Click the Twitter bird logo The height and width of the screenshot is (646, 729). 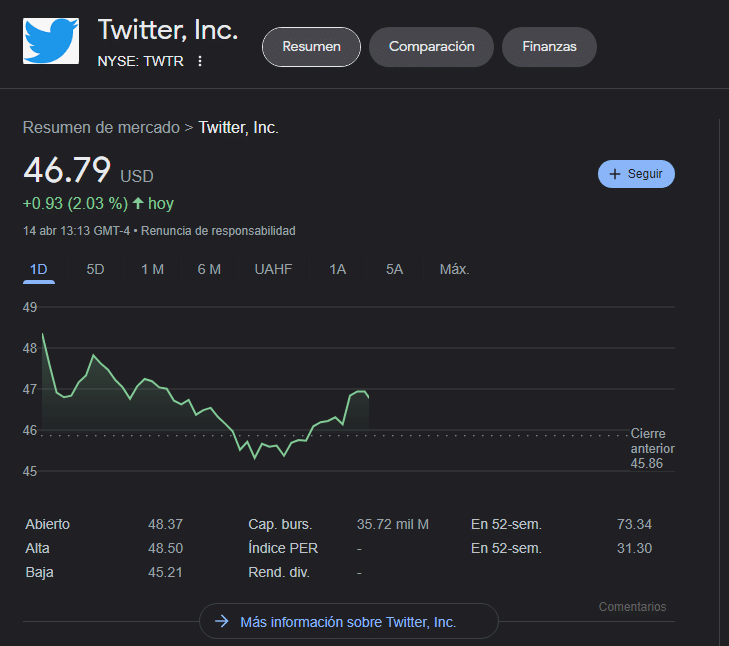[x=51, y=41]
